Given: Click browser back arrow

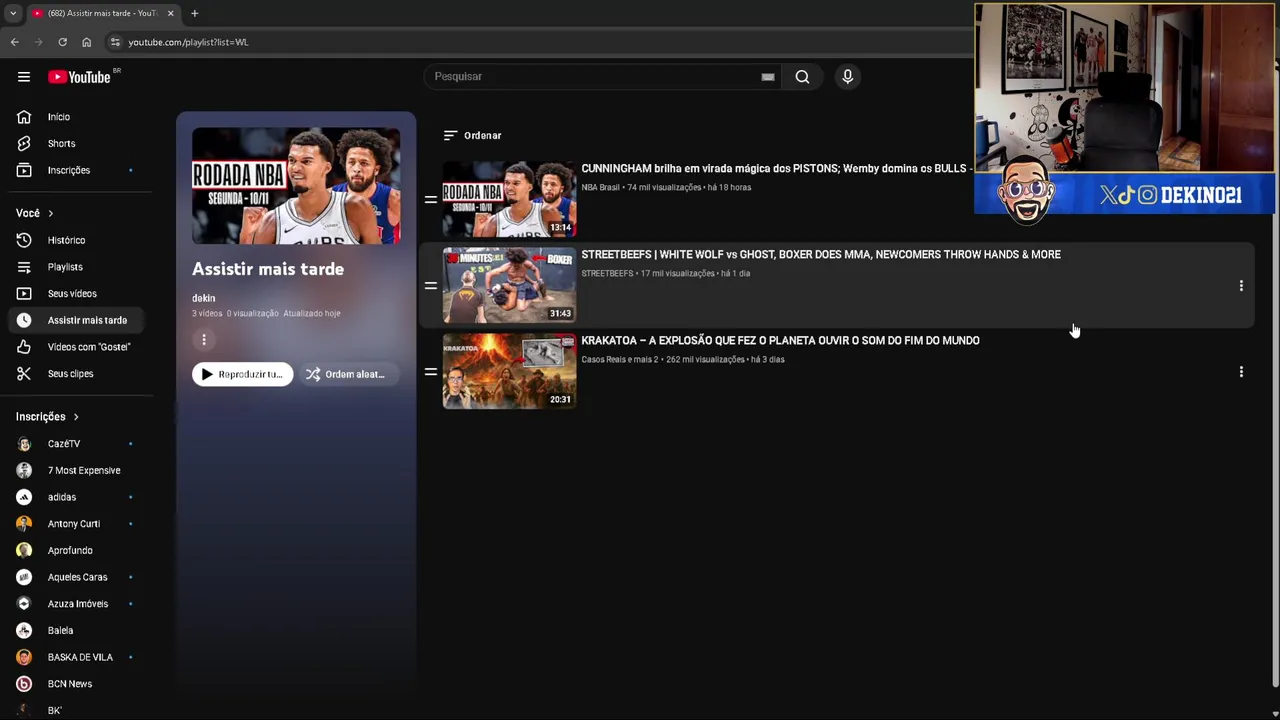Looking at the screenshot, I should 14,42.
